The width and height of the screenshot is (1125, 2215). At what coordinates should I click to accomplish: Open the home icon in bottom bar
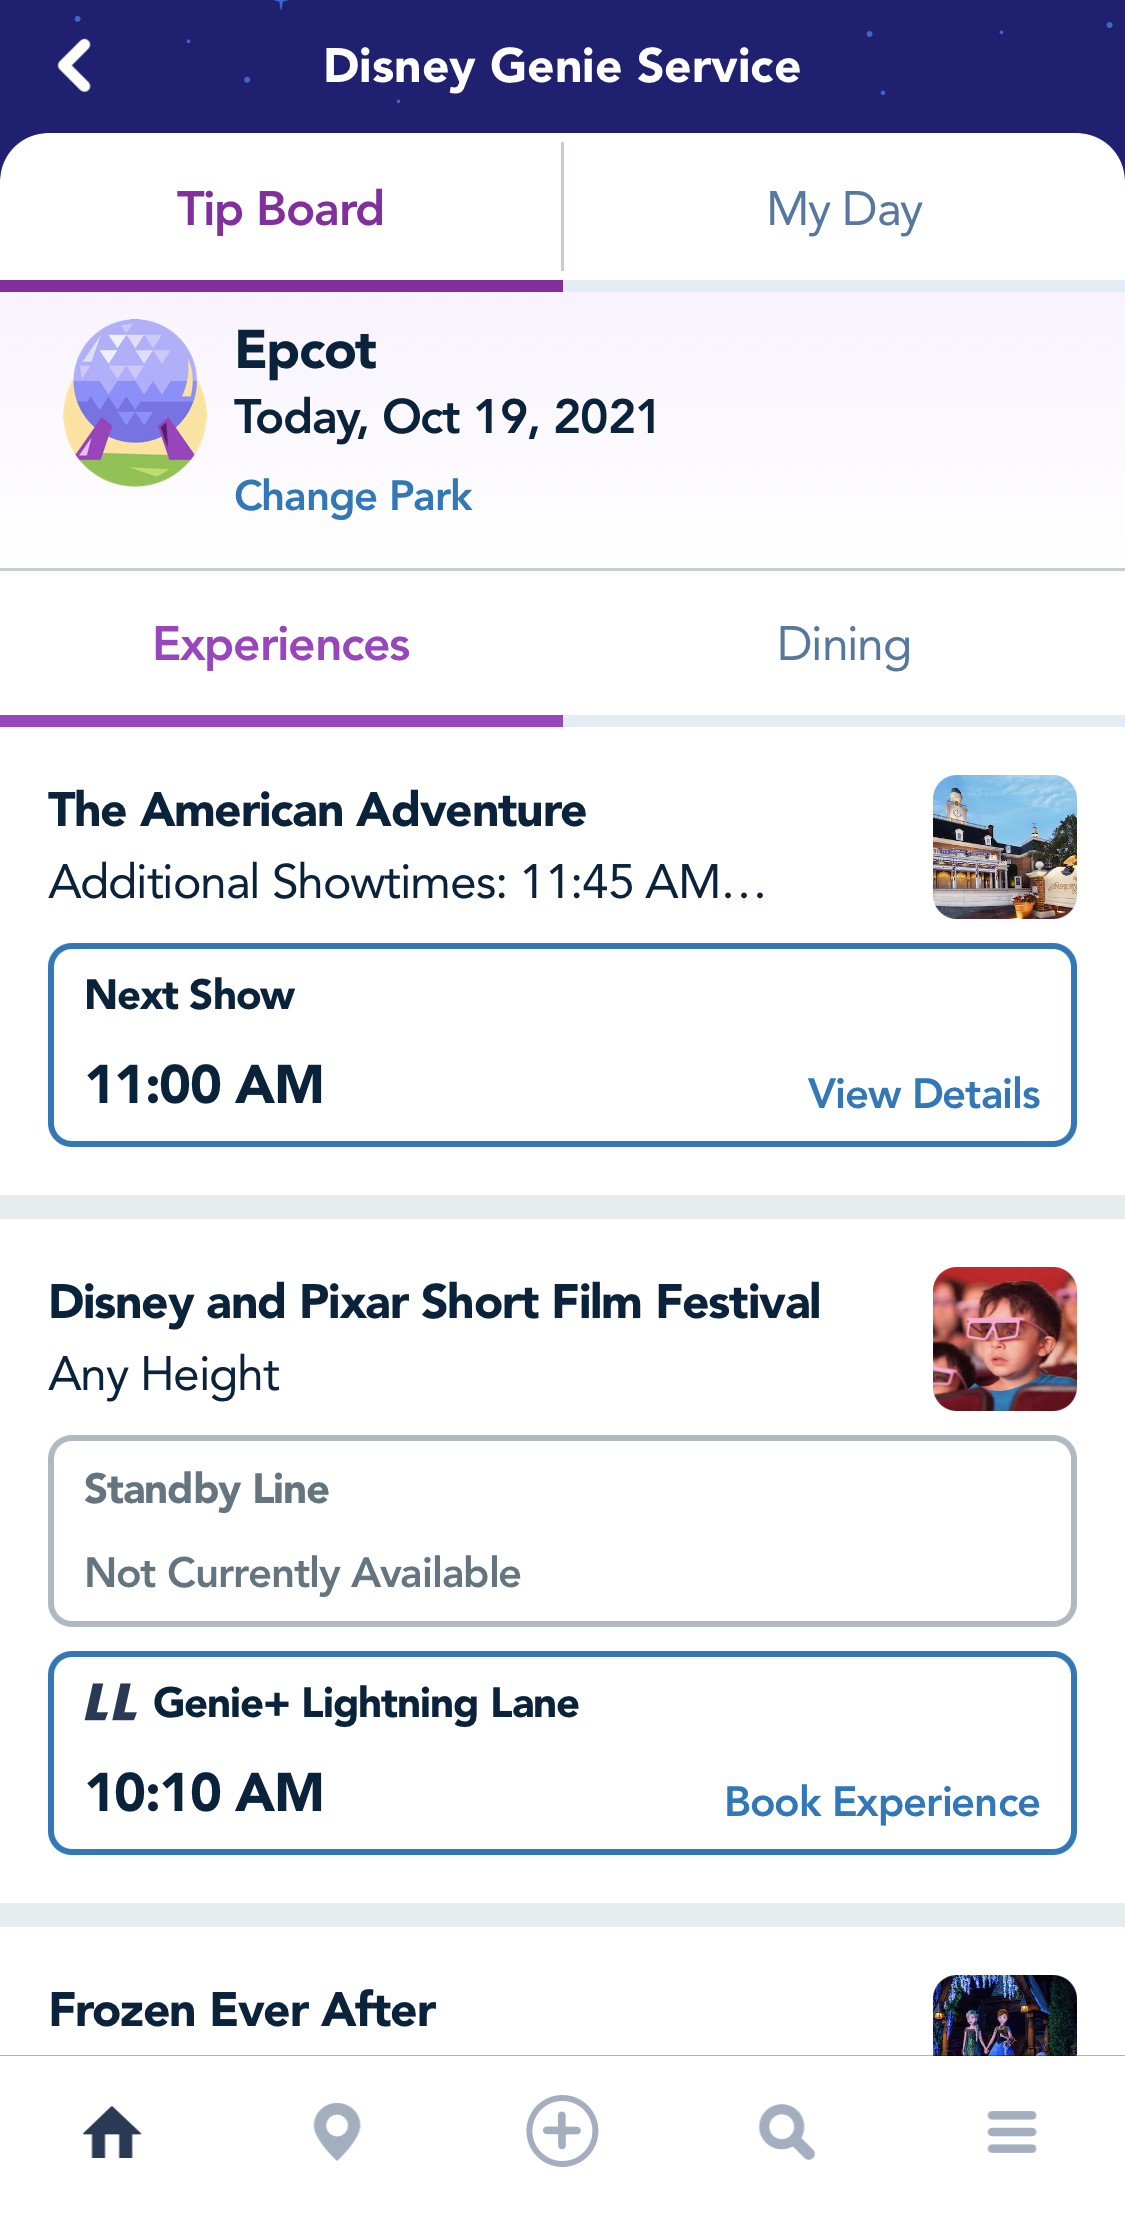pyautogui.click(x=112, y=2131)
